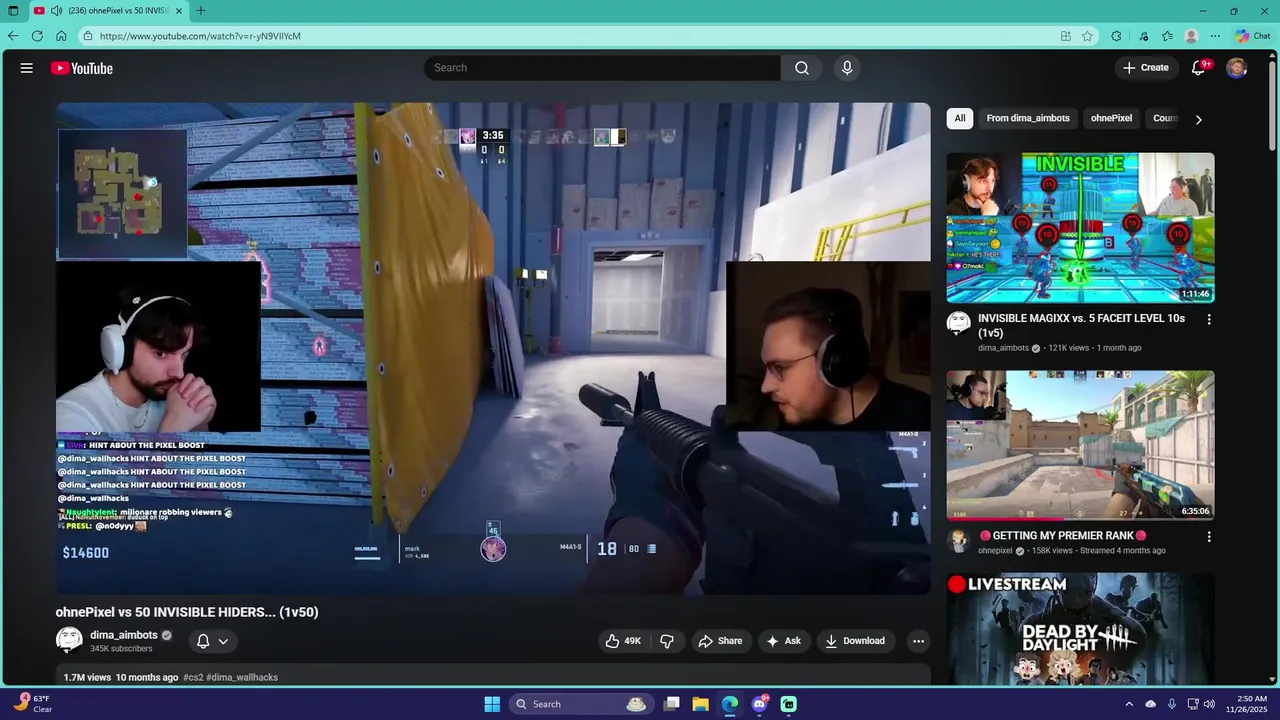The image size is (1280, 720).
Task: Start voice search with the microphone icon
Action: pos(847,68)
